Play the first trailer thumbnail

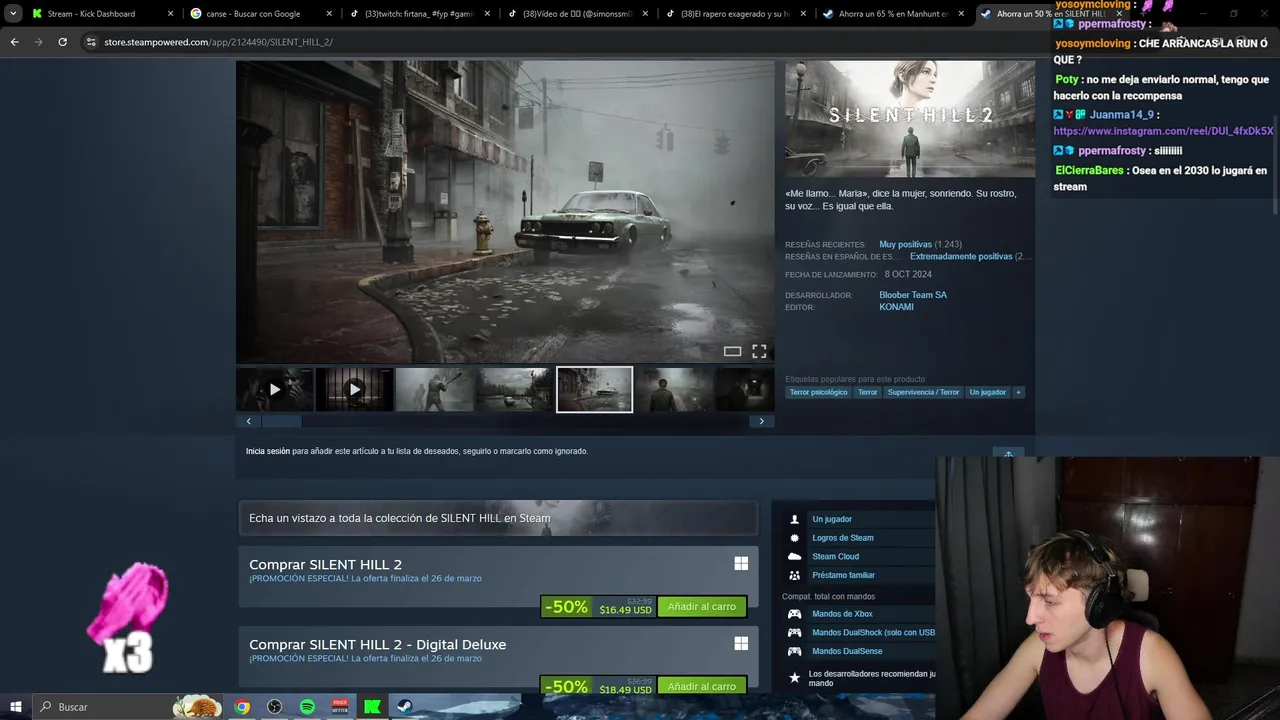(275, 390)
